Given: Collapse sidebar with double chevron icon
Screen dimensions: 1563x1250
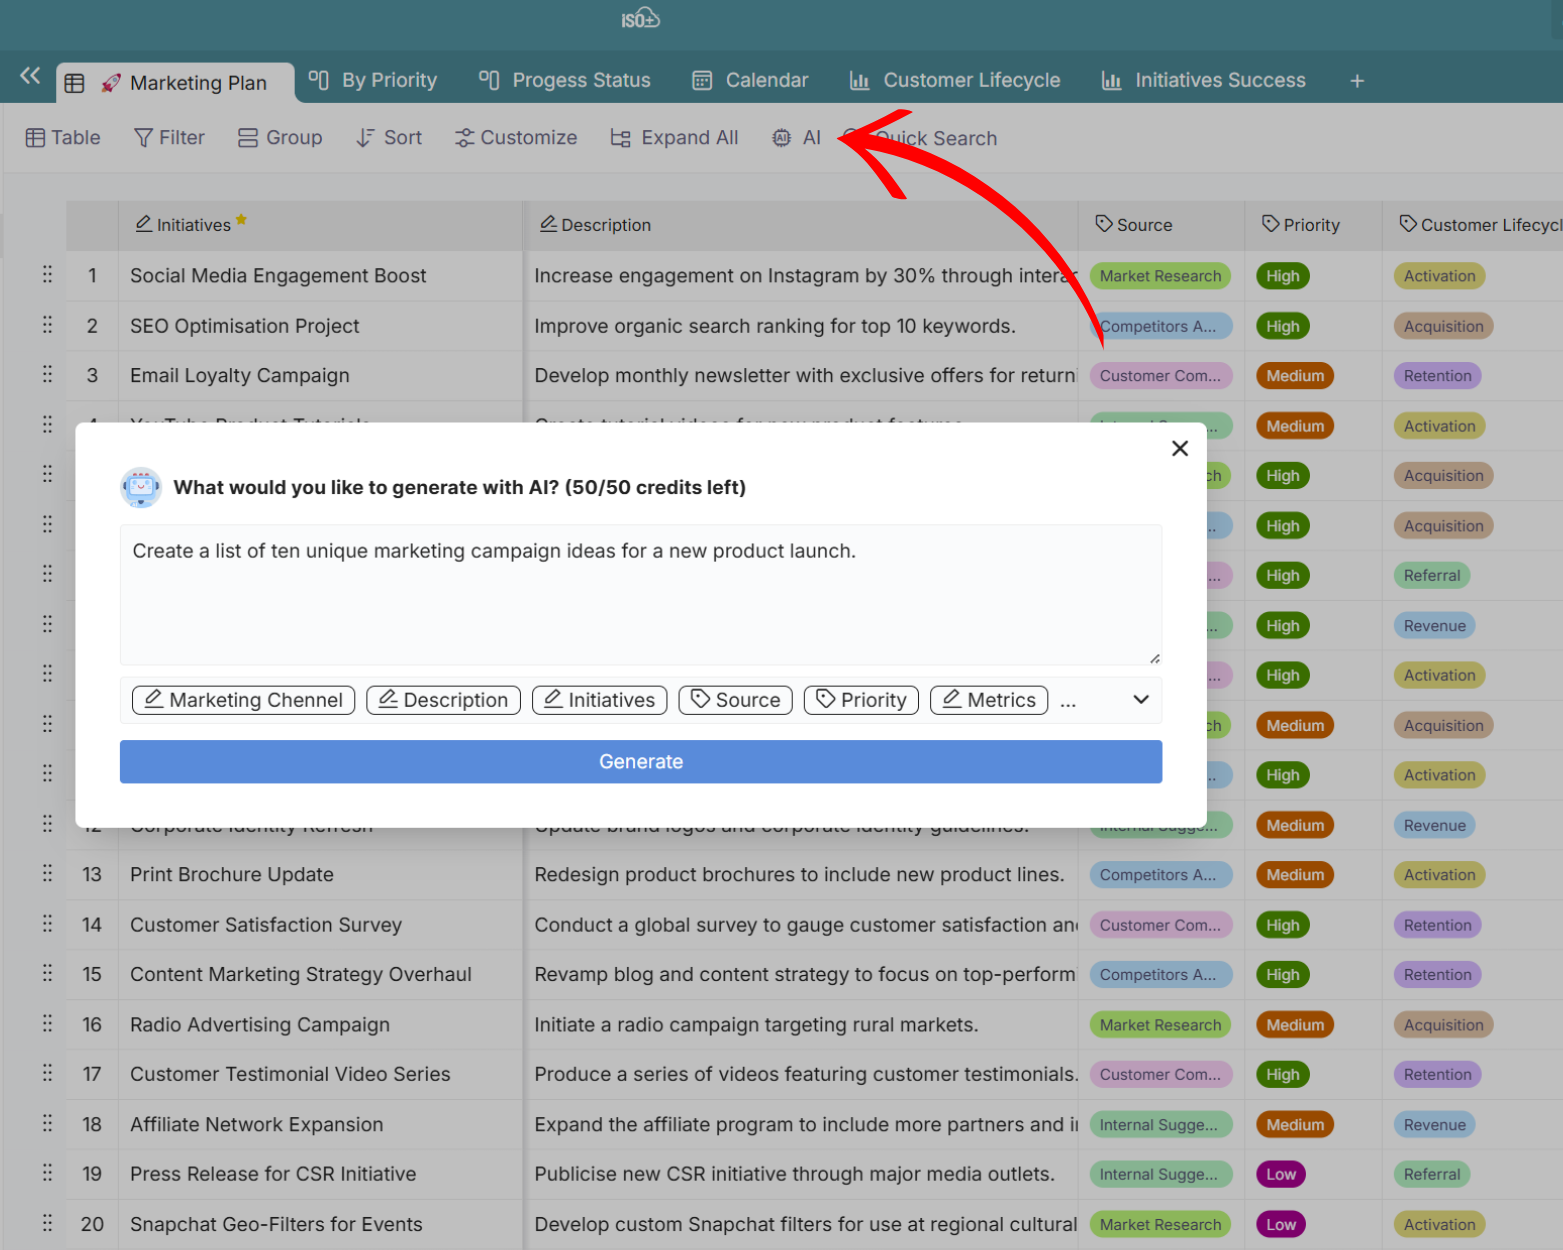Looking at the screenshot, I should tap(30, 76).
